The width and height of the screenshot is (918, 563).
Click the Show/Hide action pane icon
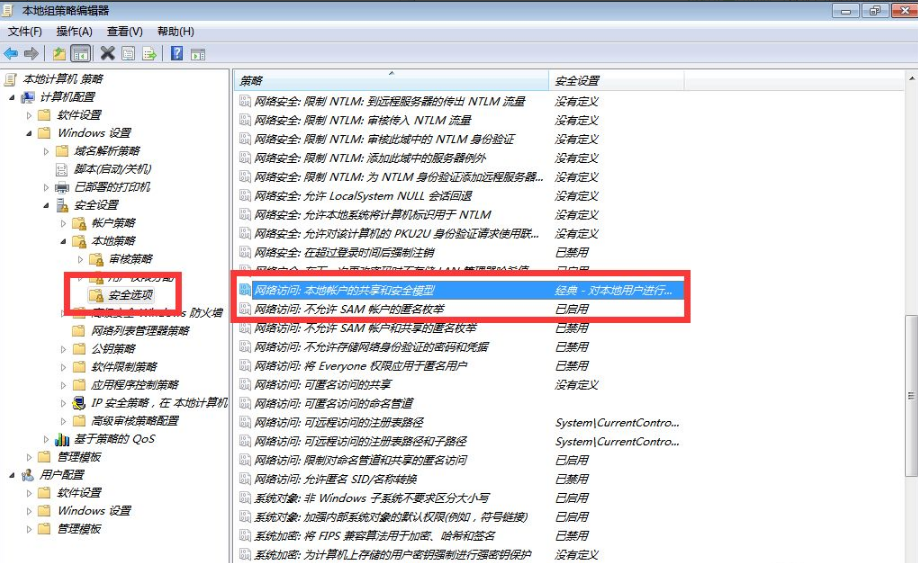[198, 53]
